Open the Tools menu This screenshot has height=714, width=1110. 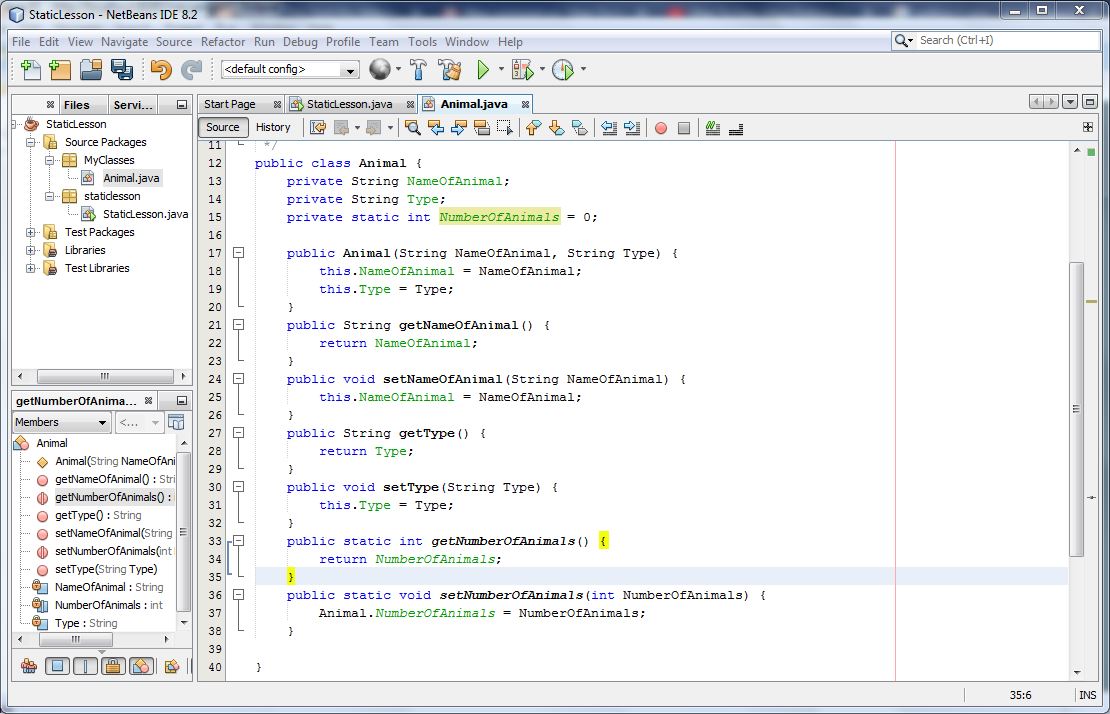(x=423, y=42)
